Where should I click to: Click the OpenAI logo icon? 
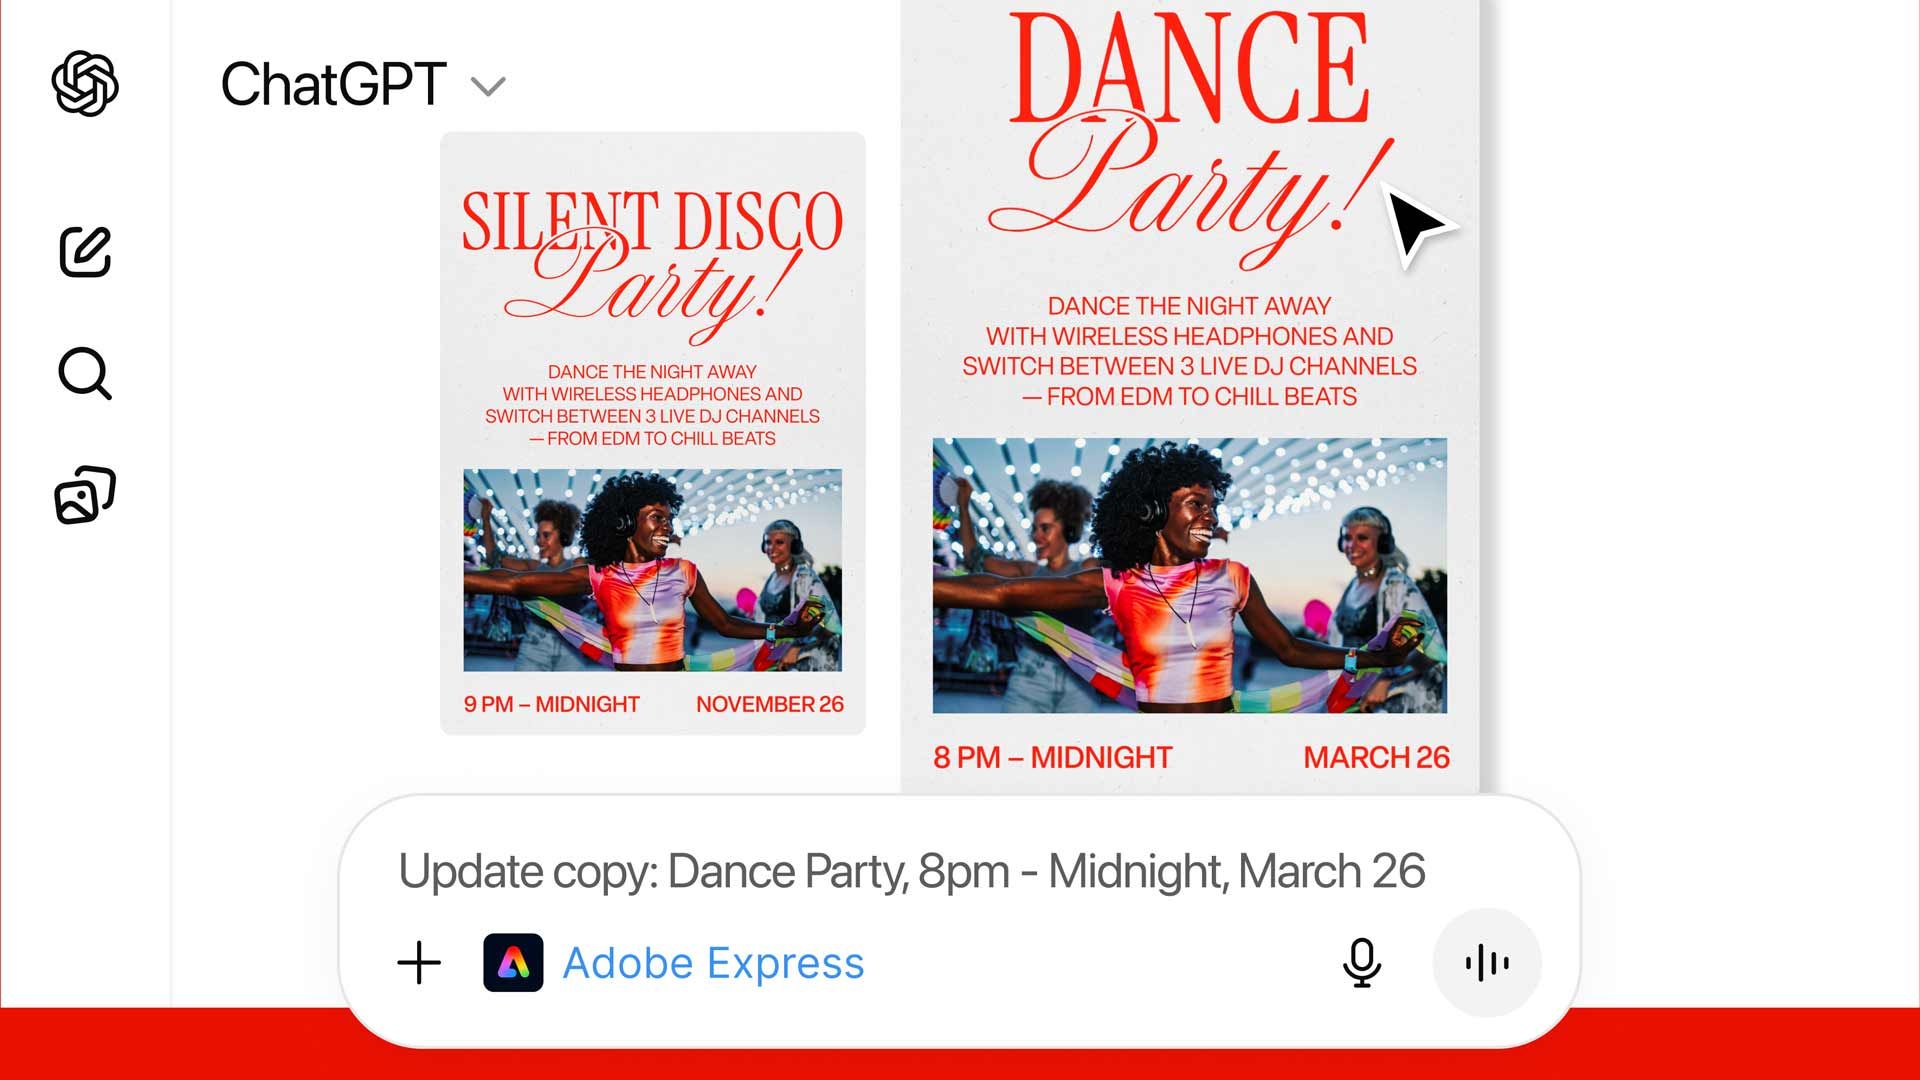85,84
